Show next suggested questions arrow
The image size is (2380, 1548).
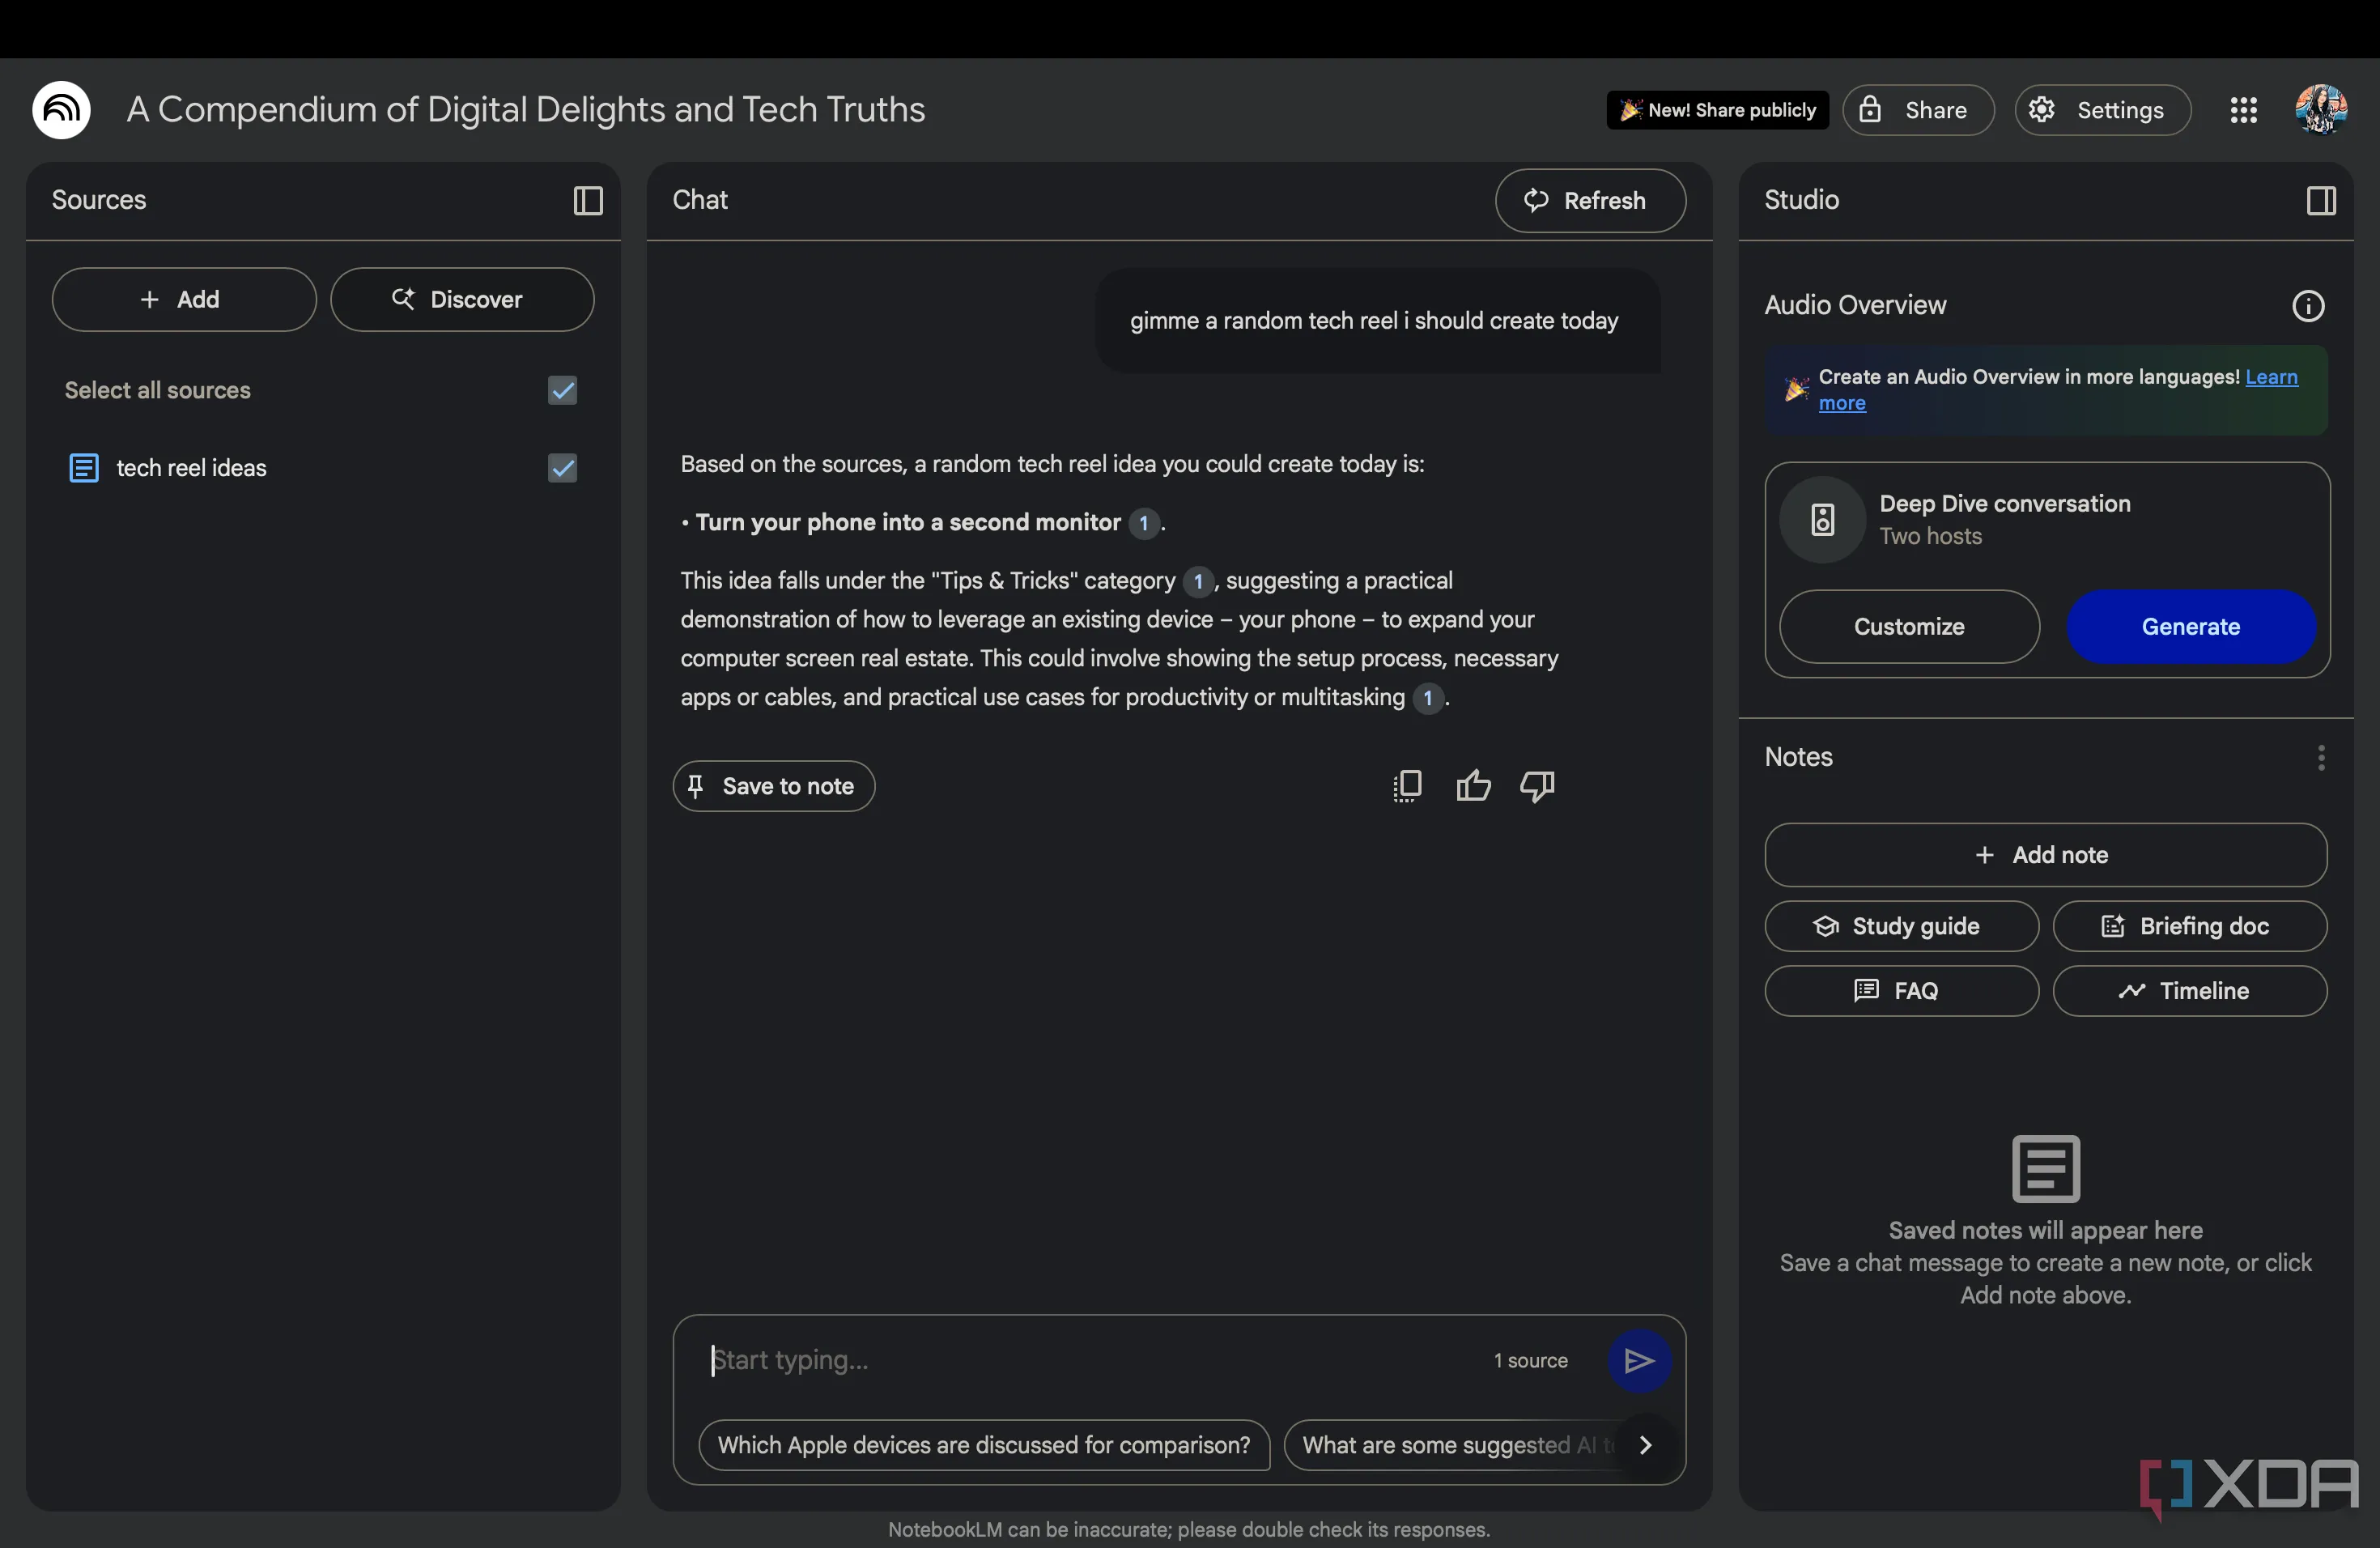[x=1645, y=1445]
